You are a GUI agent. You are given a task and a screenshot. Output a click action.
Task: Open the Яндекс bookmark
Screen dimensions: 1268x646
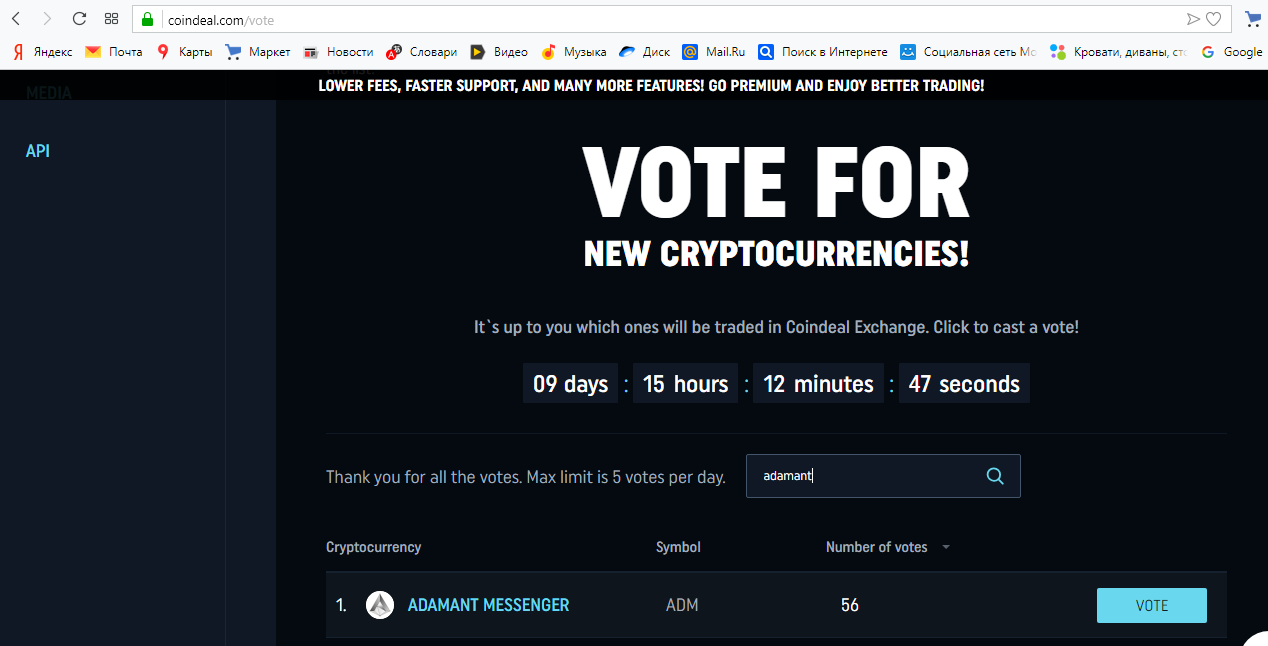pos(42,52)
